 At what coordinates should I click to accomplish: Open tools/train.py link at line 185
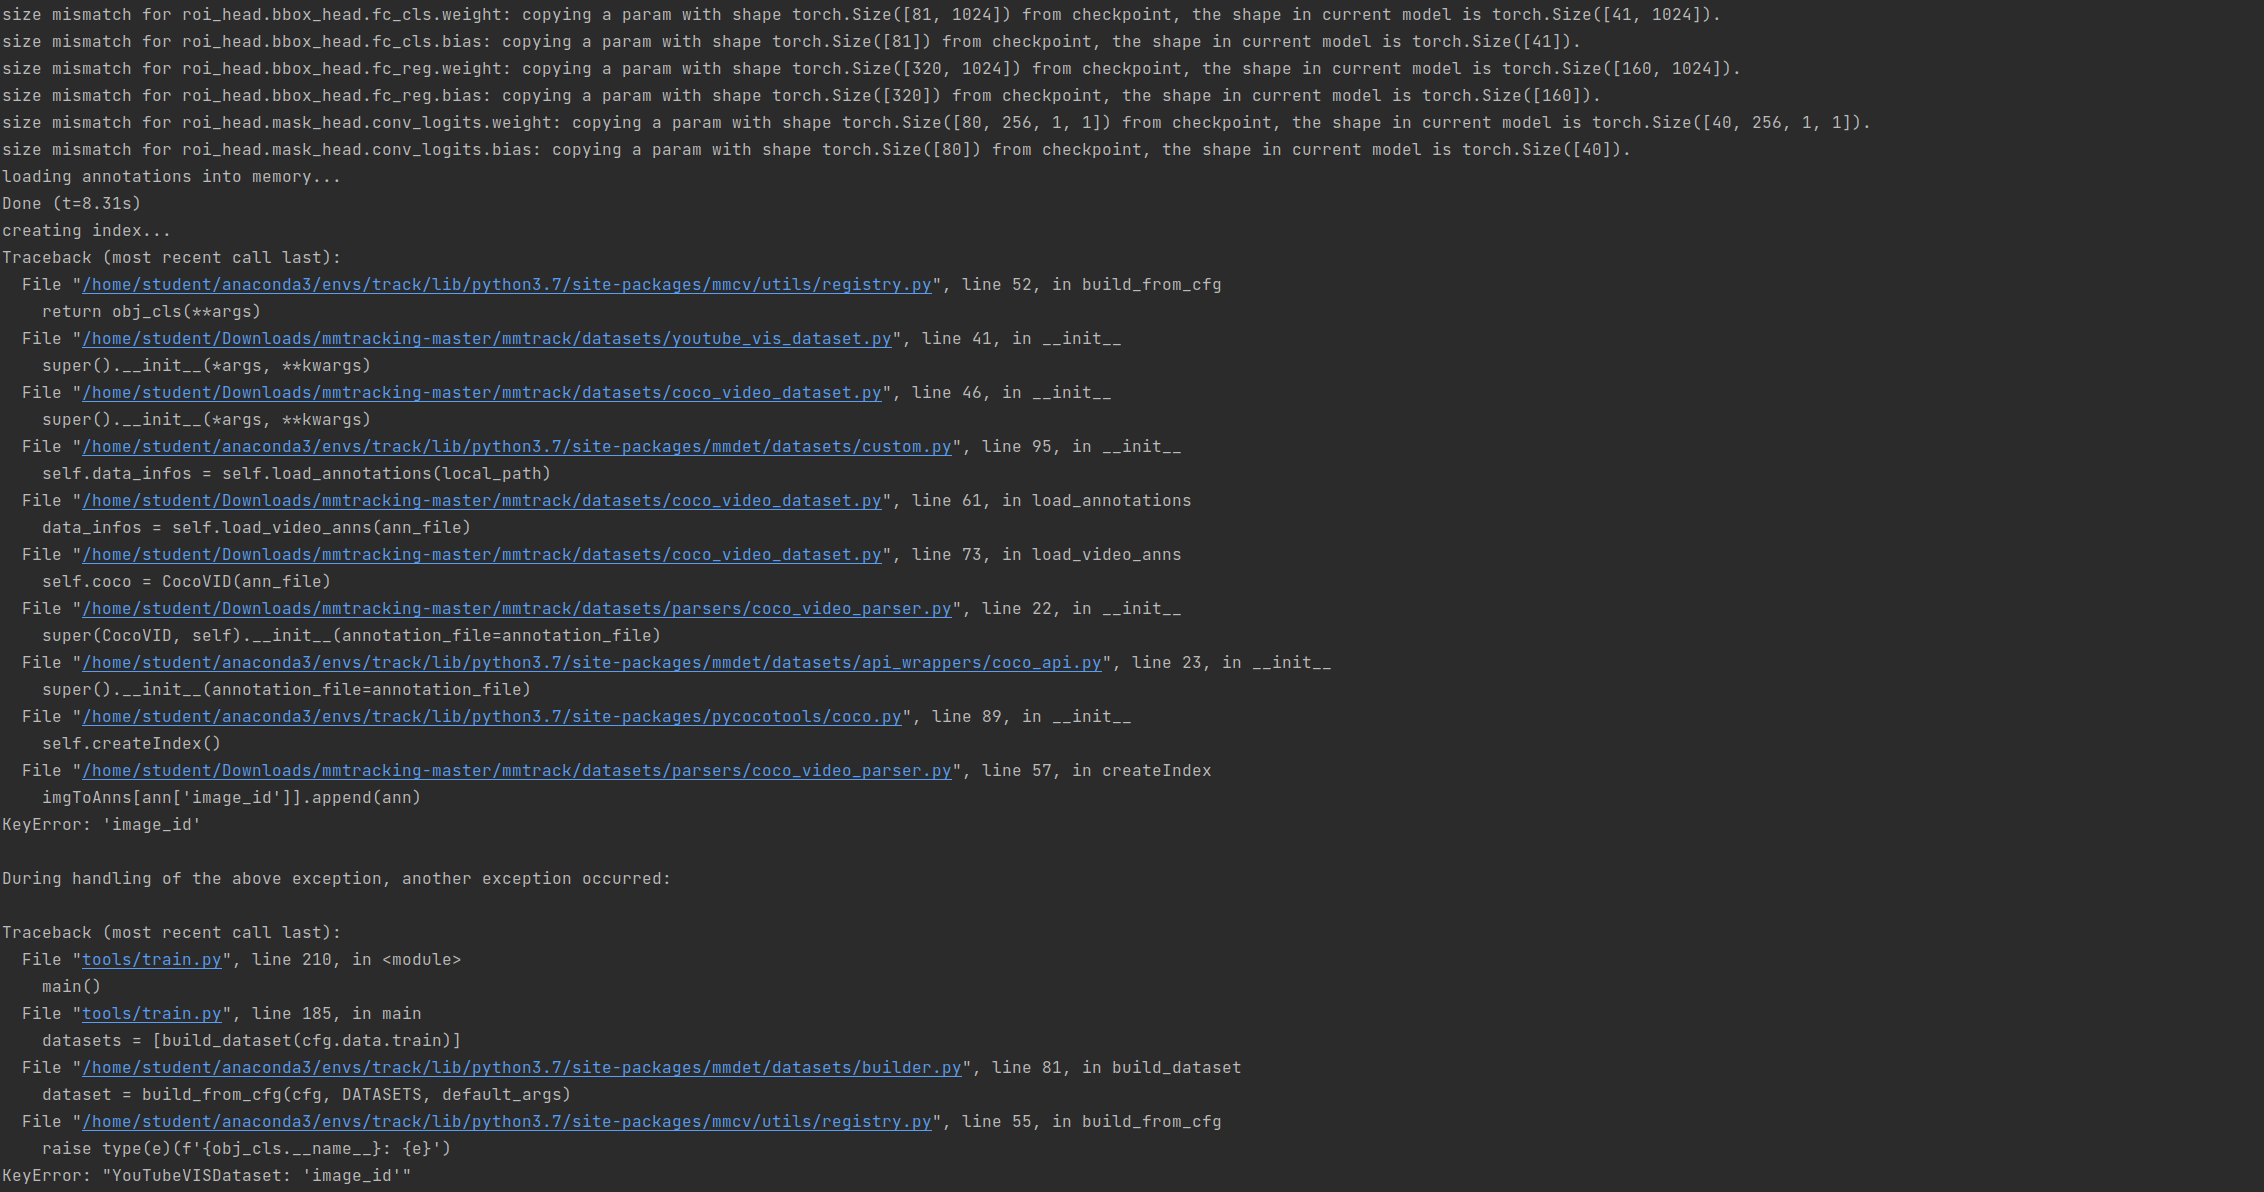click(x=151, y=1014)
